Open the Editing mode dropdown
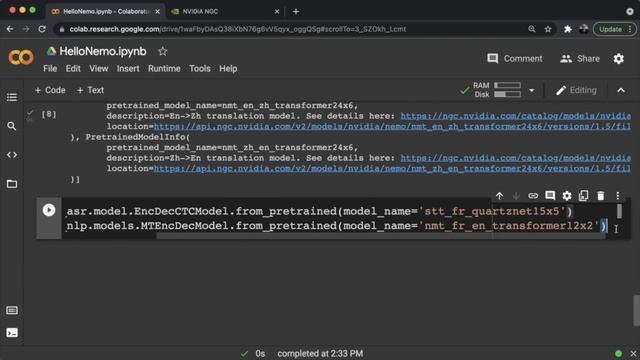The width and height of the screenshot is (640, 360). (576, 90)
